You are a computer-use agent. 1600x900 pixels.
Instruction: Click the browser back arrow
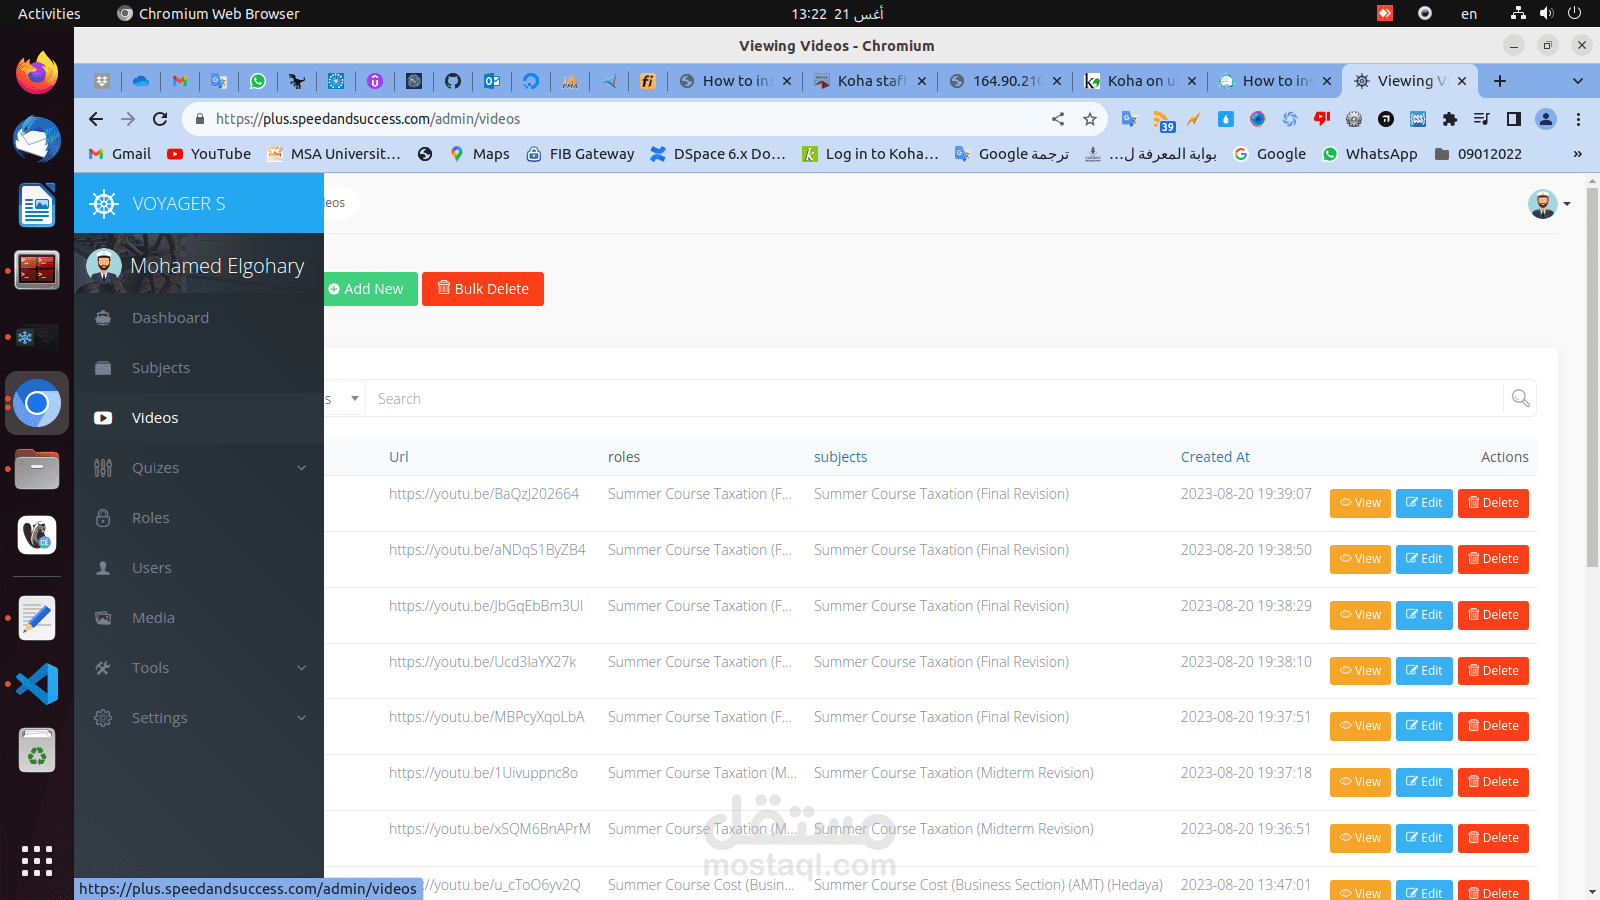point(96,119)
